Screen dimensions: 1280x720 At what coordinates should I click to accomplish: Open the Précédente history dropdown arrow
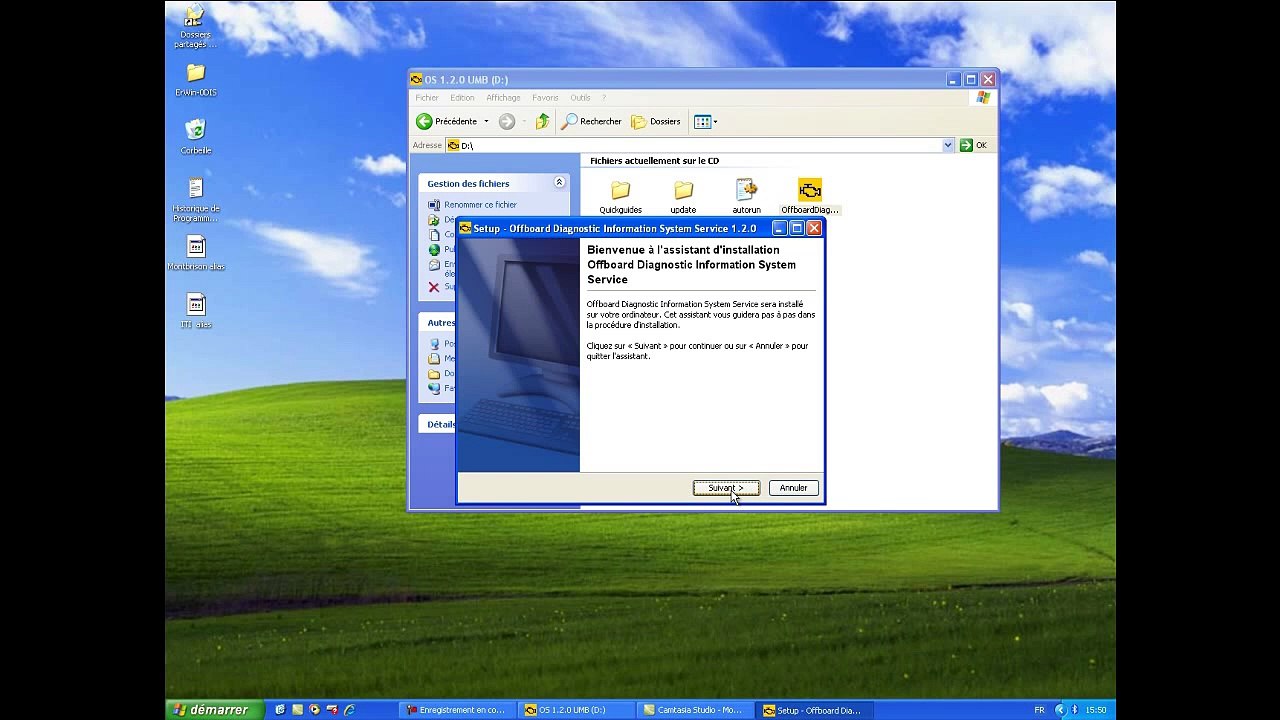pyautogui.click(x=487, y=121)
